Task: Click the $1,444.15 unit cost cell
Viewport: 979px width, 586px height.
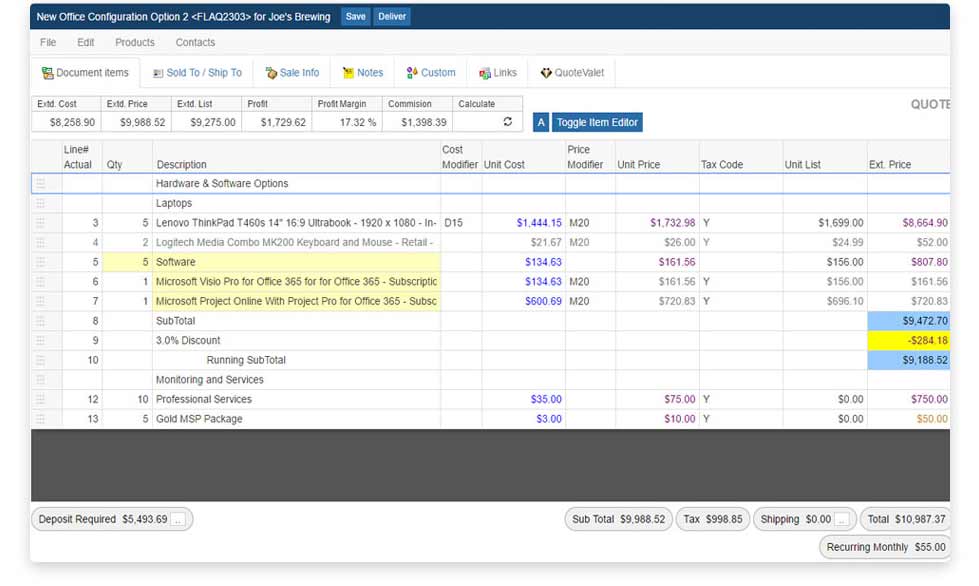Action: click(x=523, y=223)
